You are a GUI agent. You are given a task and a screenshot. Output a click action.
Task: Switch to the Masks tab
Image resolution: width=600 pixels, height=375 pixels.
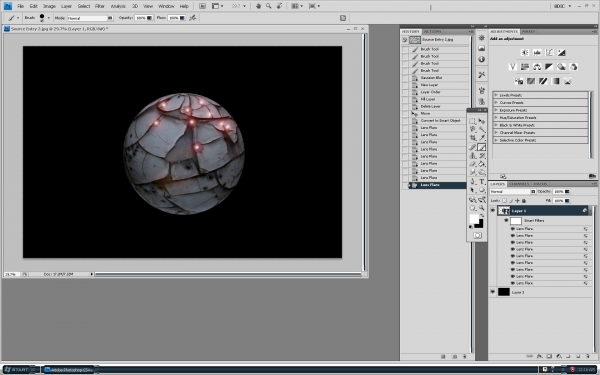528,31
